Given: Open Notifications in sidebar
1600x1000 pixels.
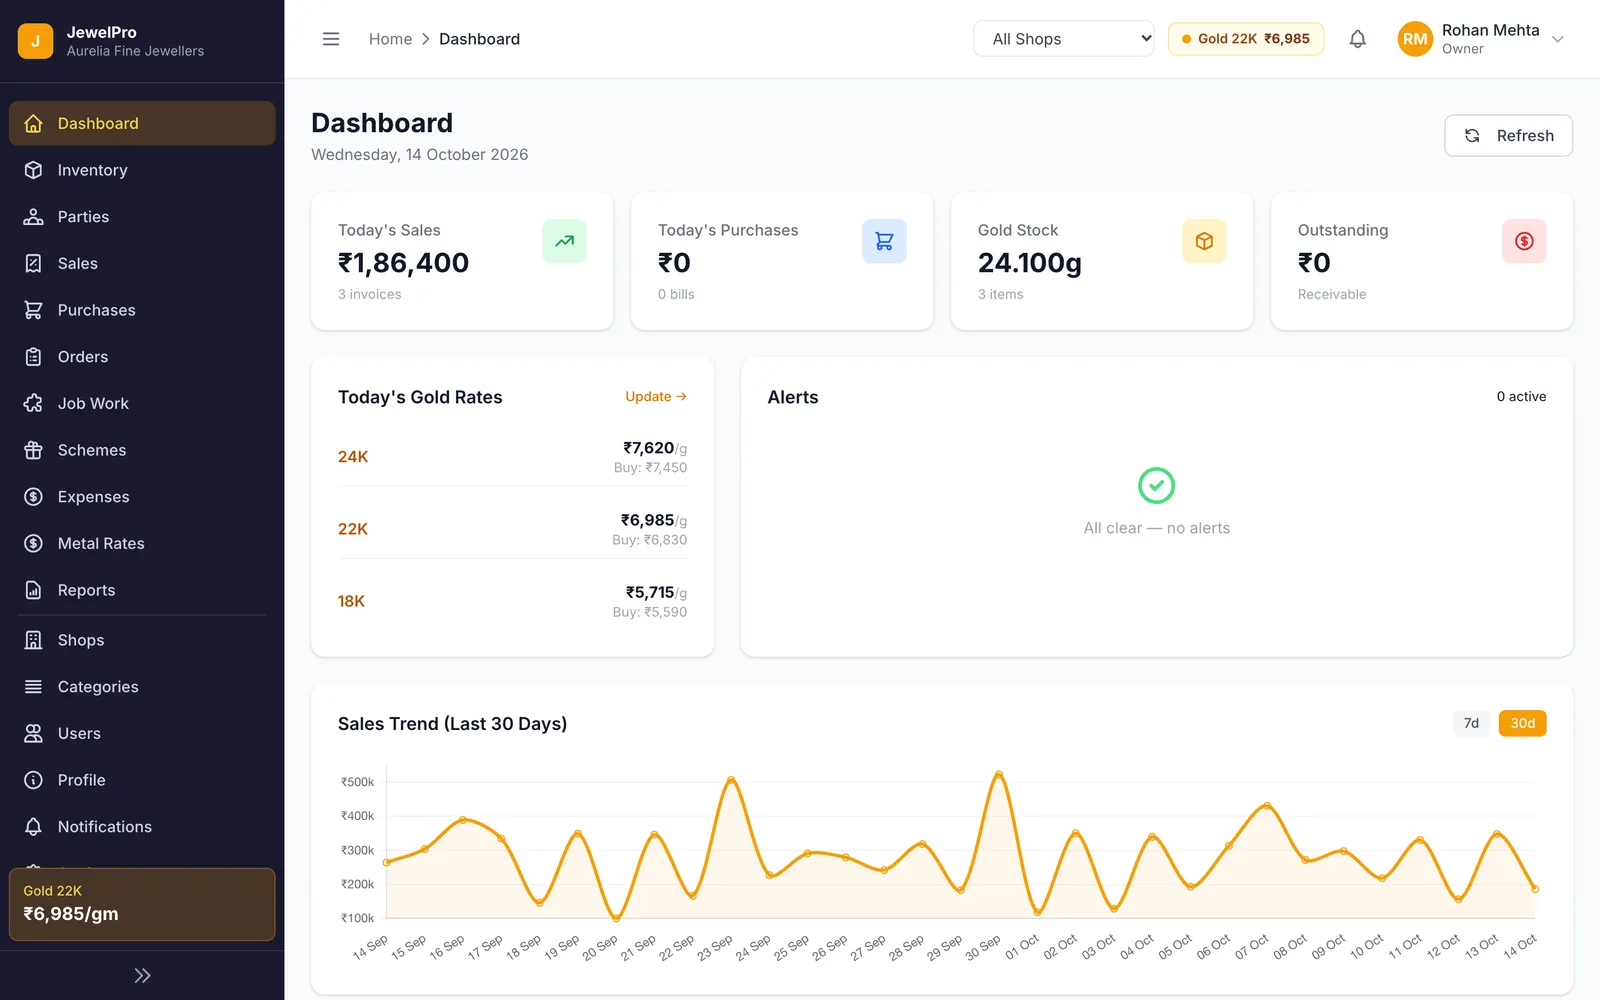Looking at the screenshot, I should [x=142, y=827].
